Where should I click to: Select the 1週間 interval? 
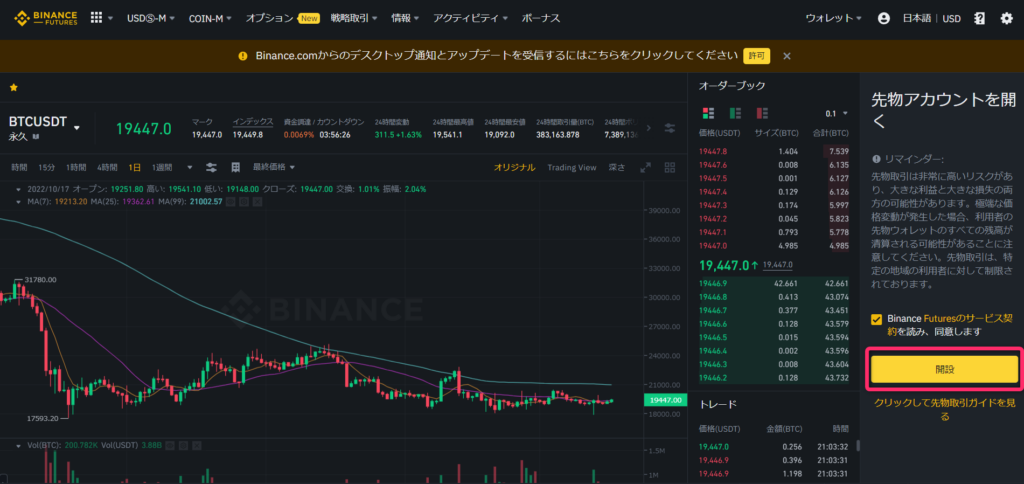163,167
